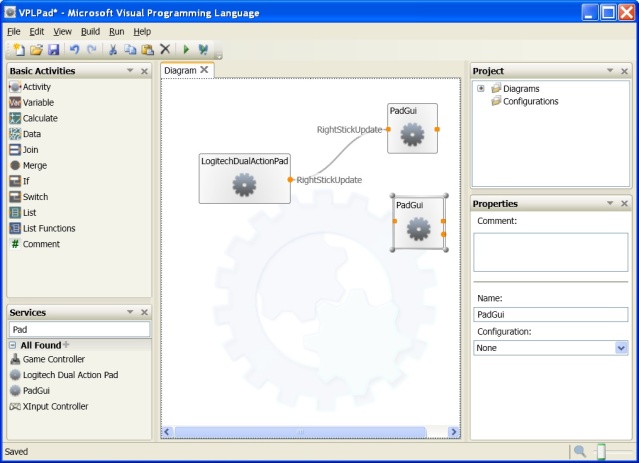Close the Project panel
The width and height of the screenshot is (639, 463).
[624, 71]
